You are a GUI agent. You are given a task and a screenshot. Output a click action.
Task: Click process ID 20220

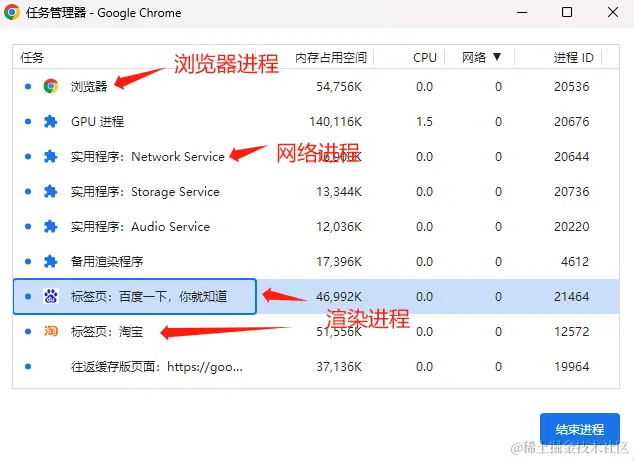coord(571,226)
